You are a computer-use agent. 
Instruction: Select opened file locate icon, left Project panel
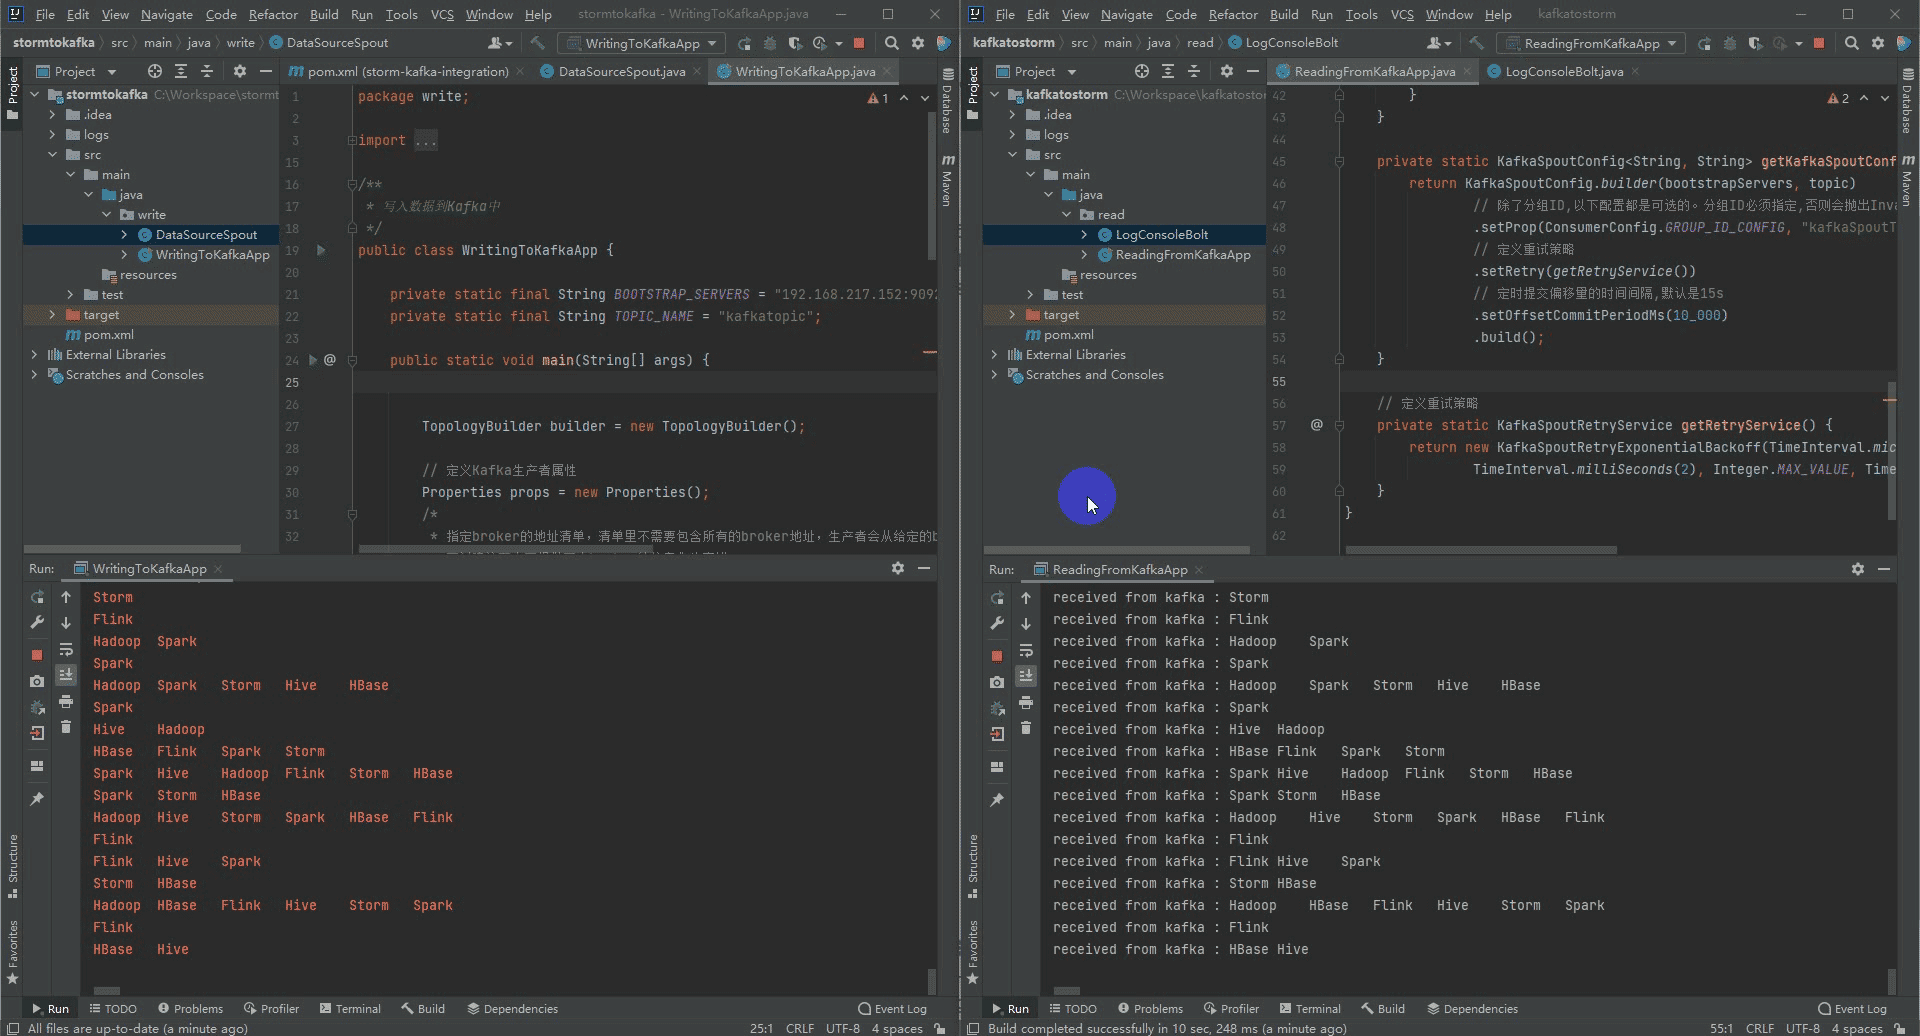click(154, 71)
